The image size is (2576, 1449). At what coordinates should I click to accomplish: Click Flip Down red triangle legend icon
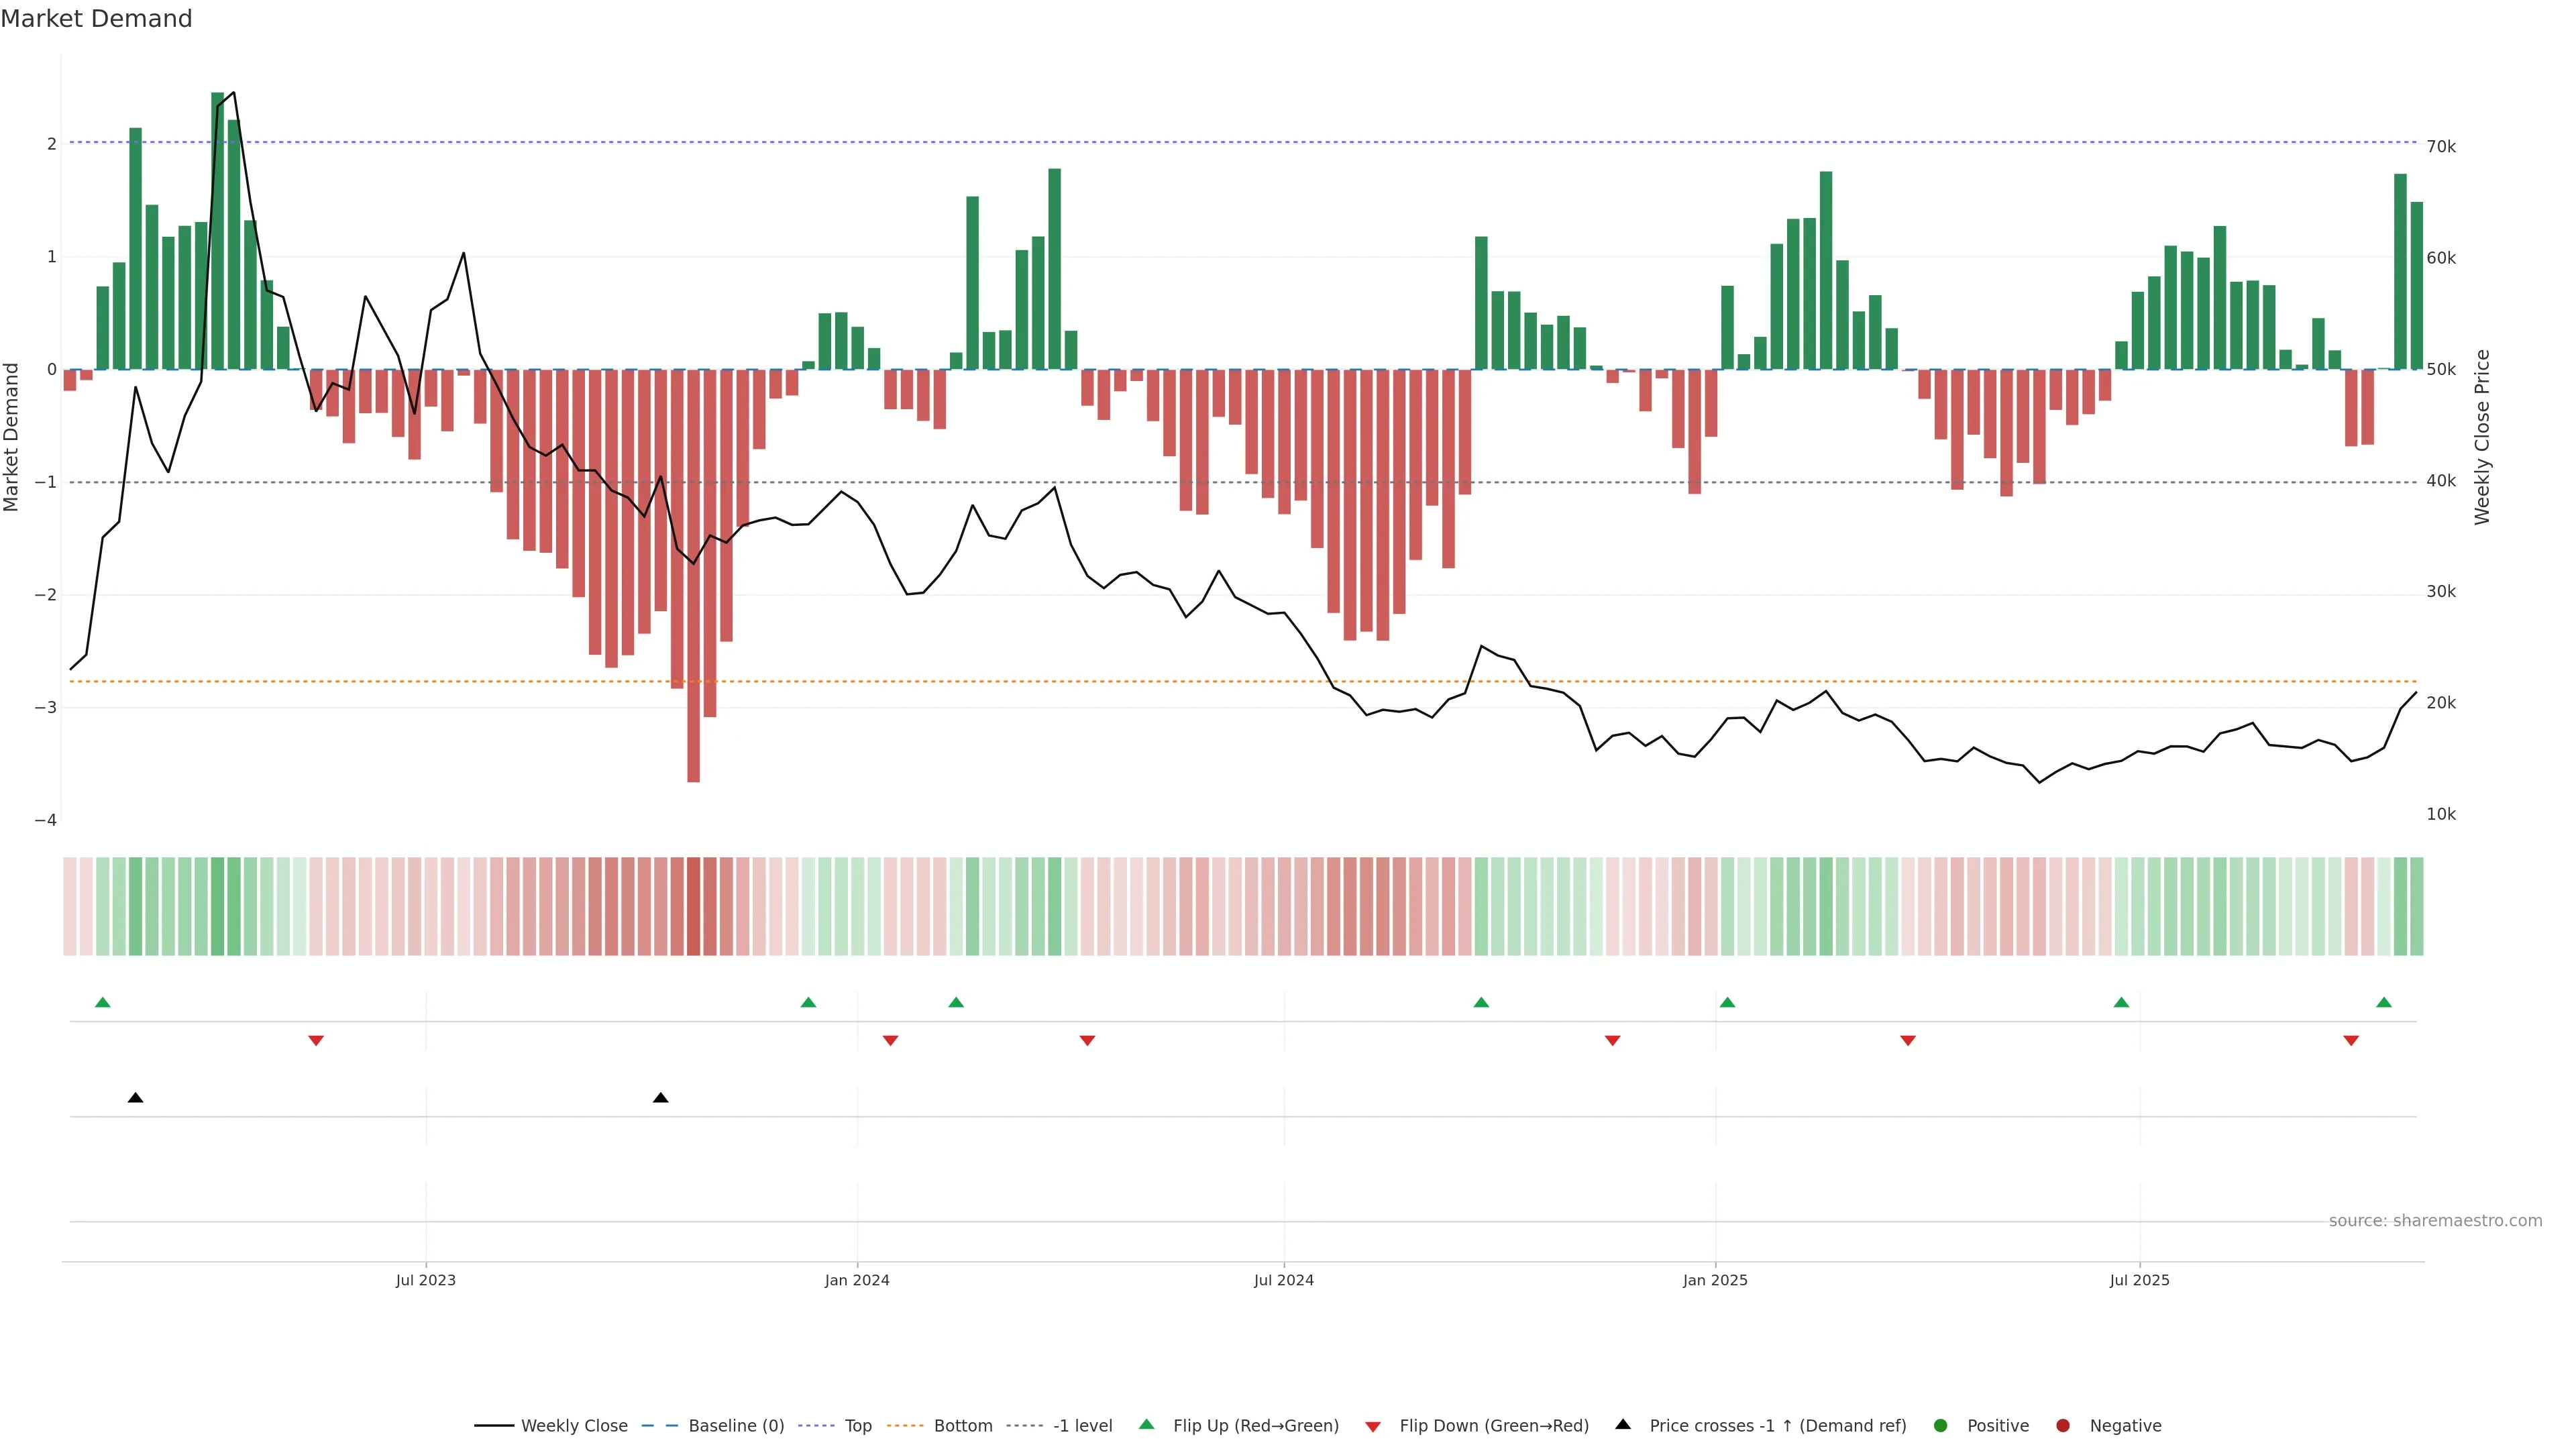[1373, 1426]
